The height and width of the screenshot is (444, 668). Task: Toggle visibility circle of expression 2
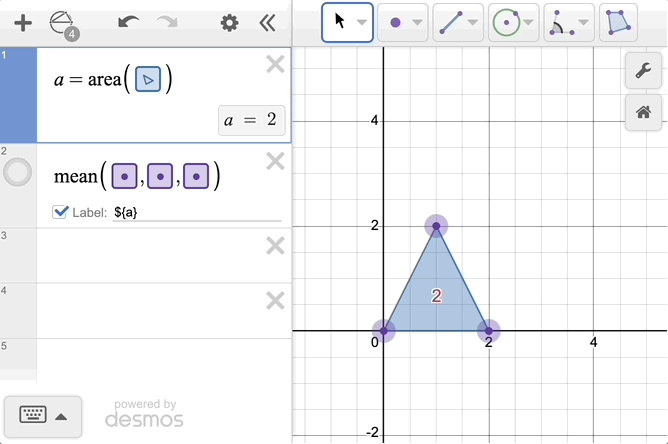(18, 172)
